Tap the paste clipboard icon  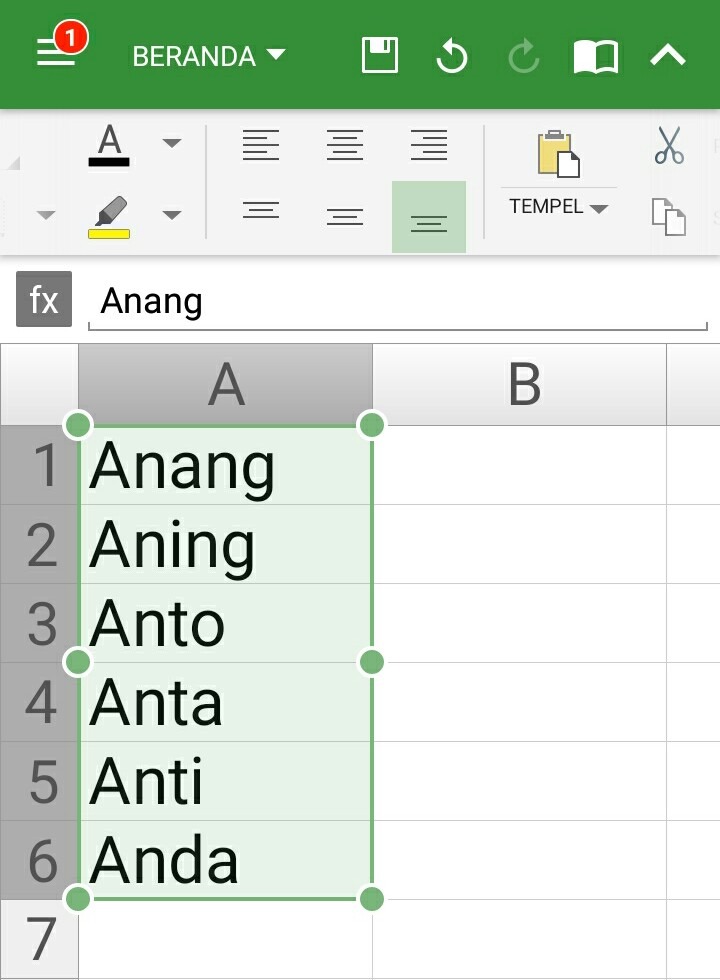click(558, 154)
